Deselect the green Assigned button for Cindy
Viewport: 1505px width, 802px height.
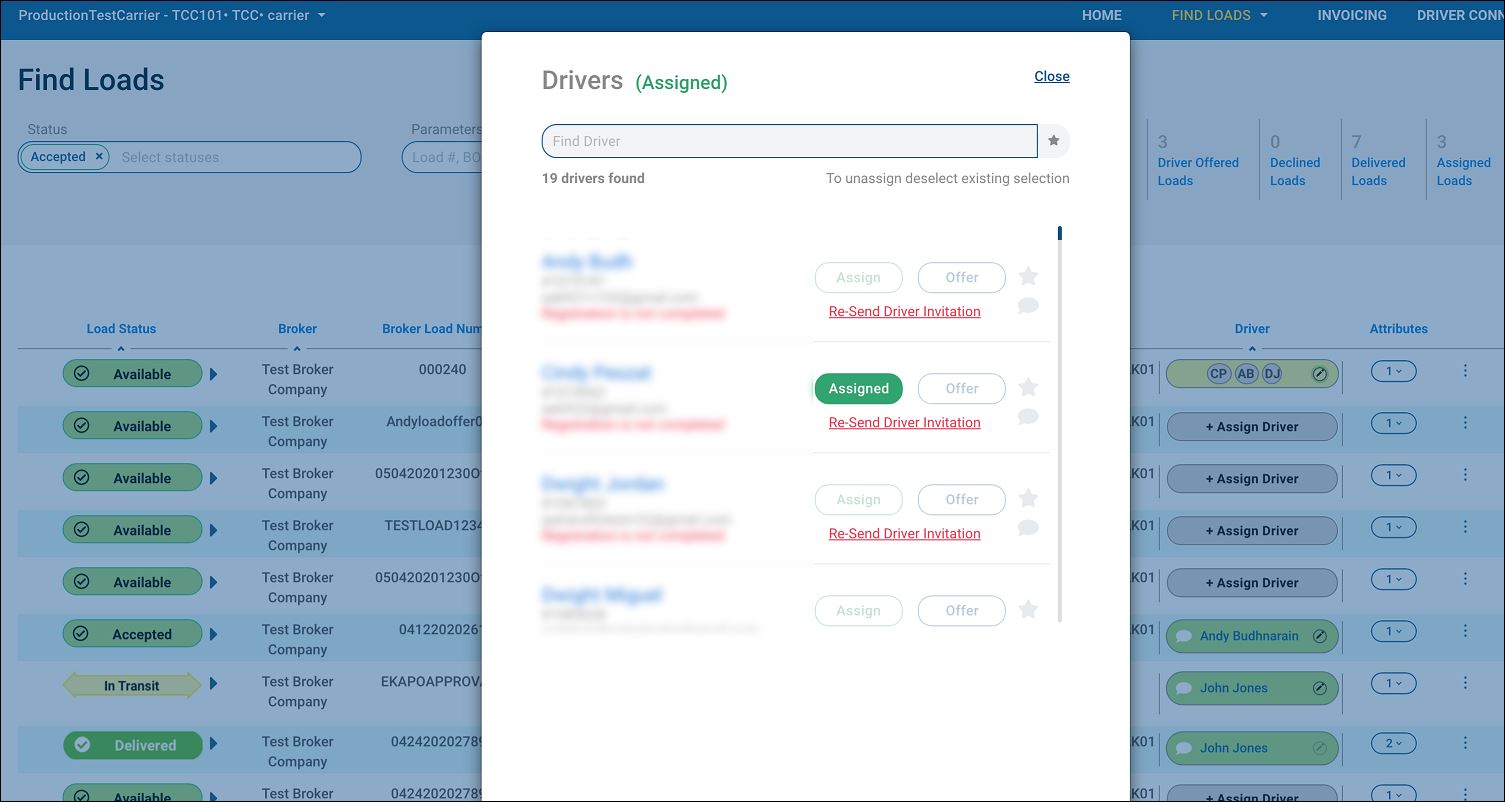(858, 389)
